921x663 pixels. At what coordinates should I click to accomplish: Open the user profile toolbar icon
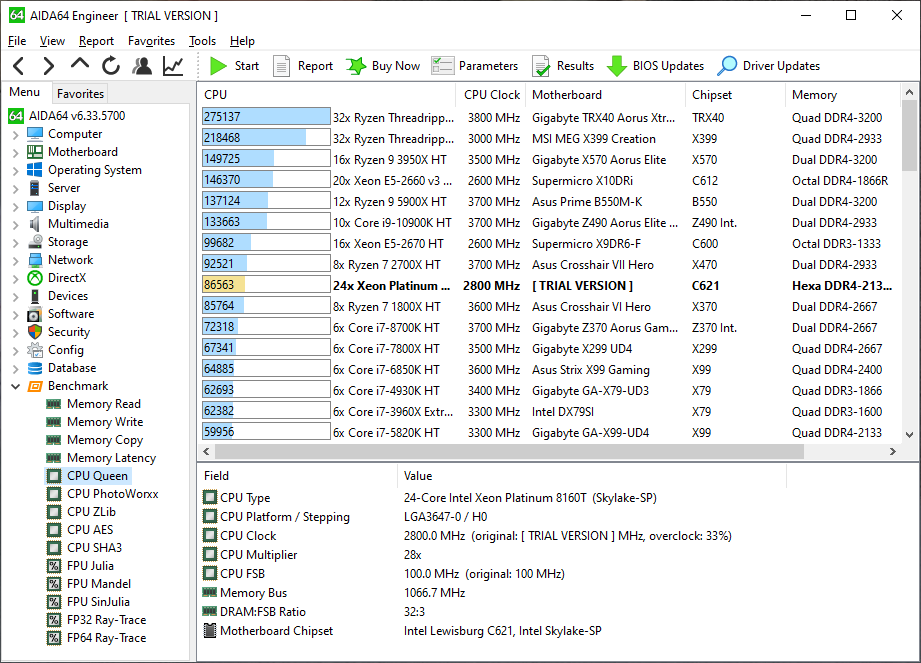(142, 66)
